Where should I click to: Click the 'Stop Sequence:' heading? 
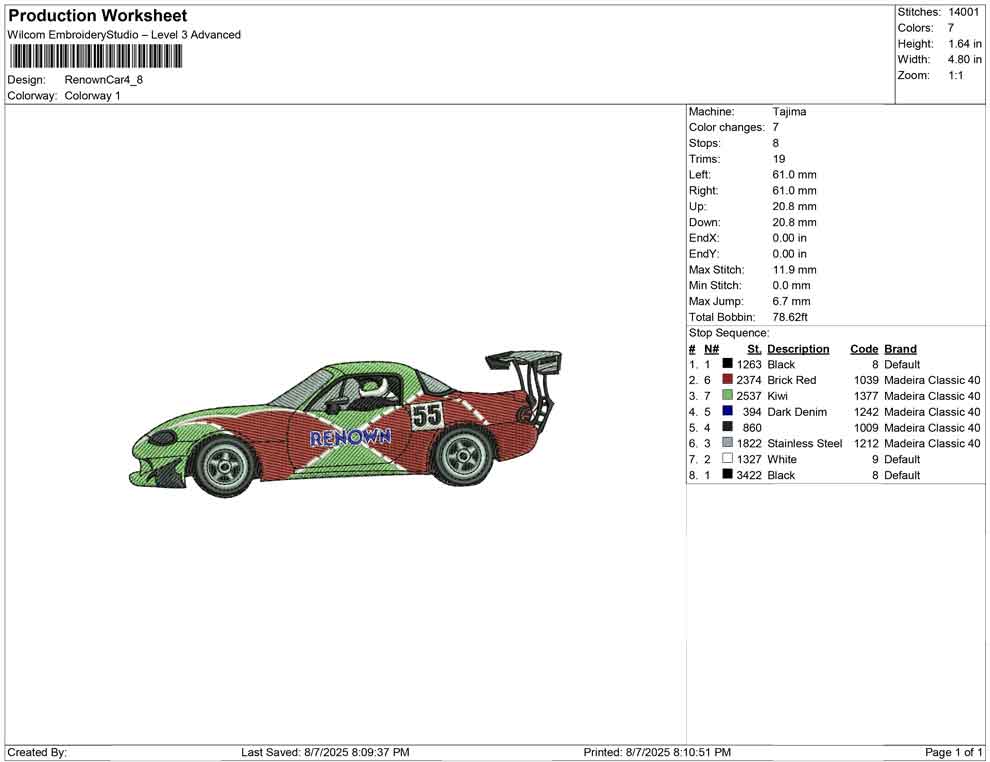click(x=729, y=333)
